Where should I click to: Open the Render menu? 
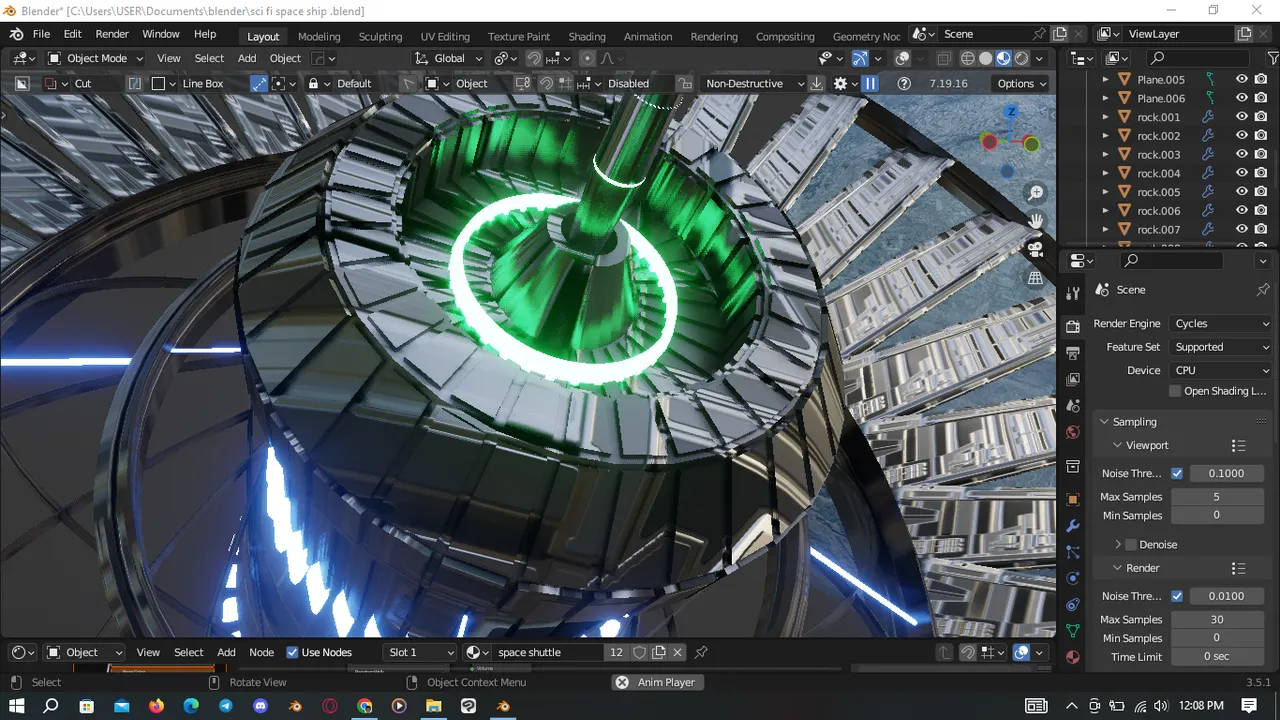[x=112, y=34]
